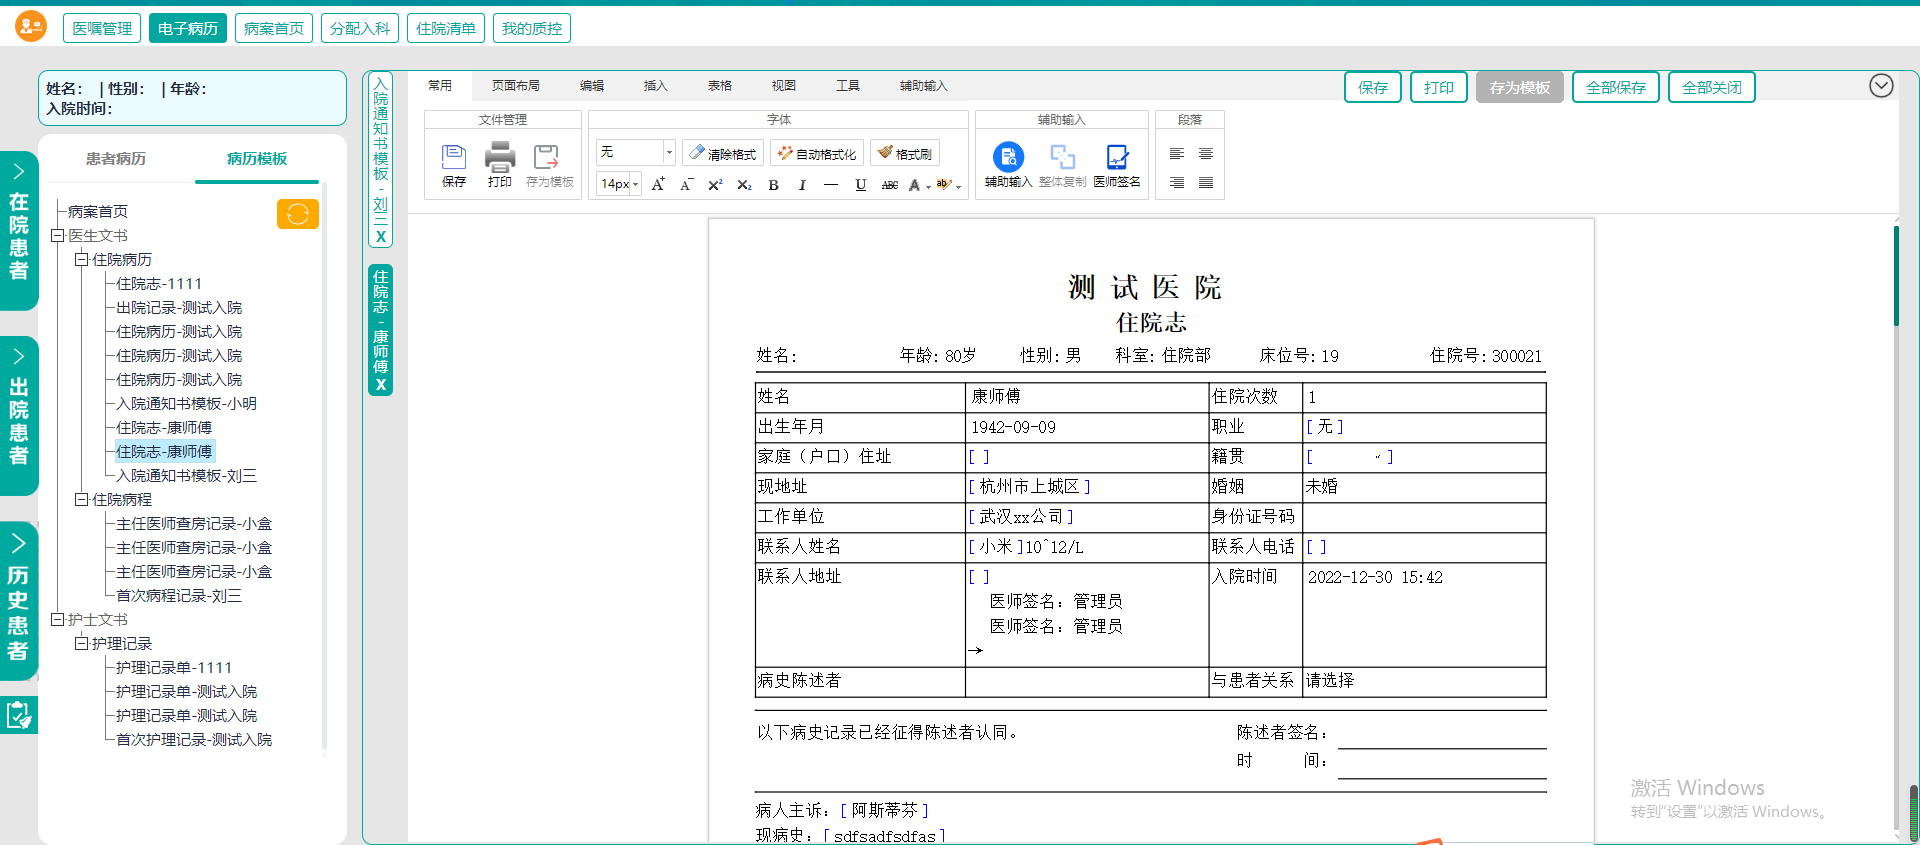This screenshot has width=1920, height=845.
Task: Open the 在院患者 side panel
Action: 19,231
